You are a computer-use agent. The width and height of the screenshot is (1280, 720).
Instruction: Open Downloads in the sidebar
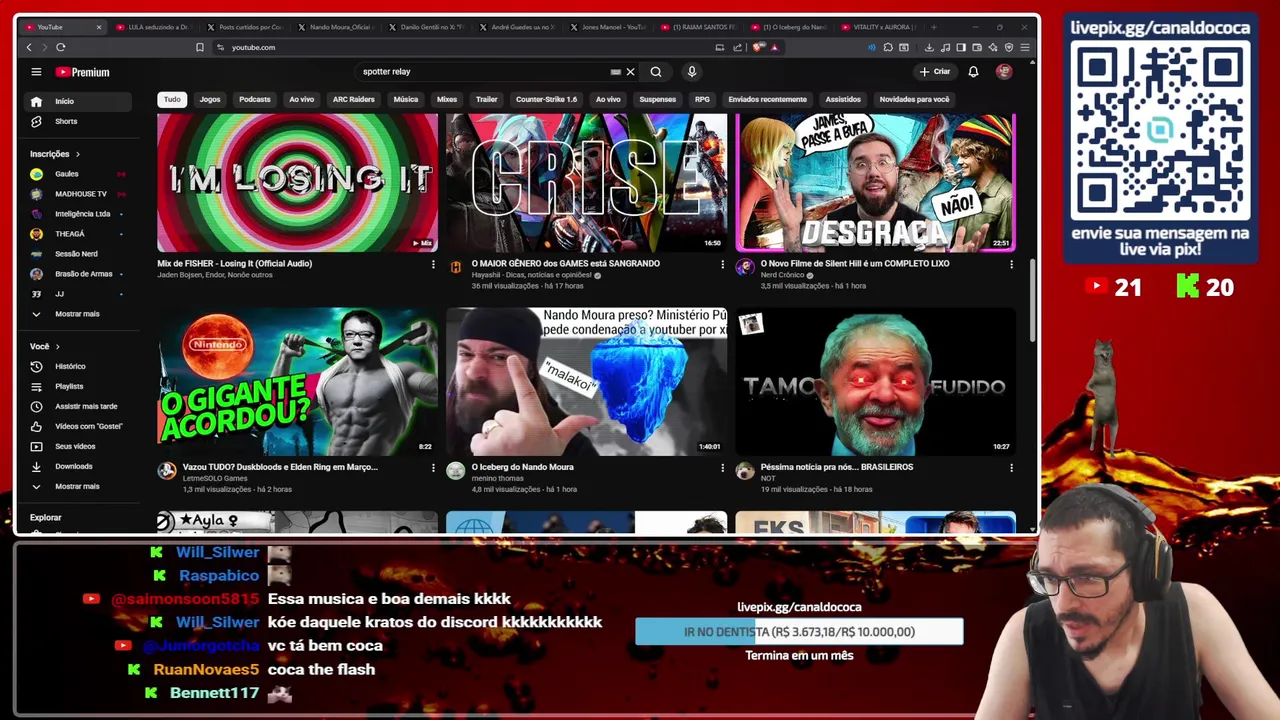tap(78, 466)
